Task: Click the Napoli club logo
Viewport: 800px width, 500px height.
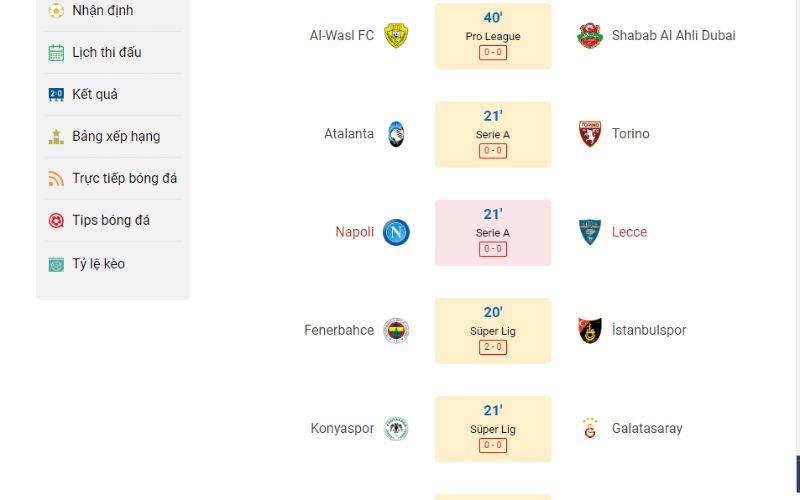Action: (396, 232)
